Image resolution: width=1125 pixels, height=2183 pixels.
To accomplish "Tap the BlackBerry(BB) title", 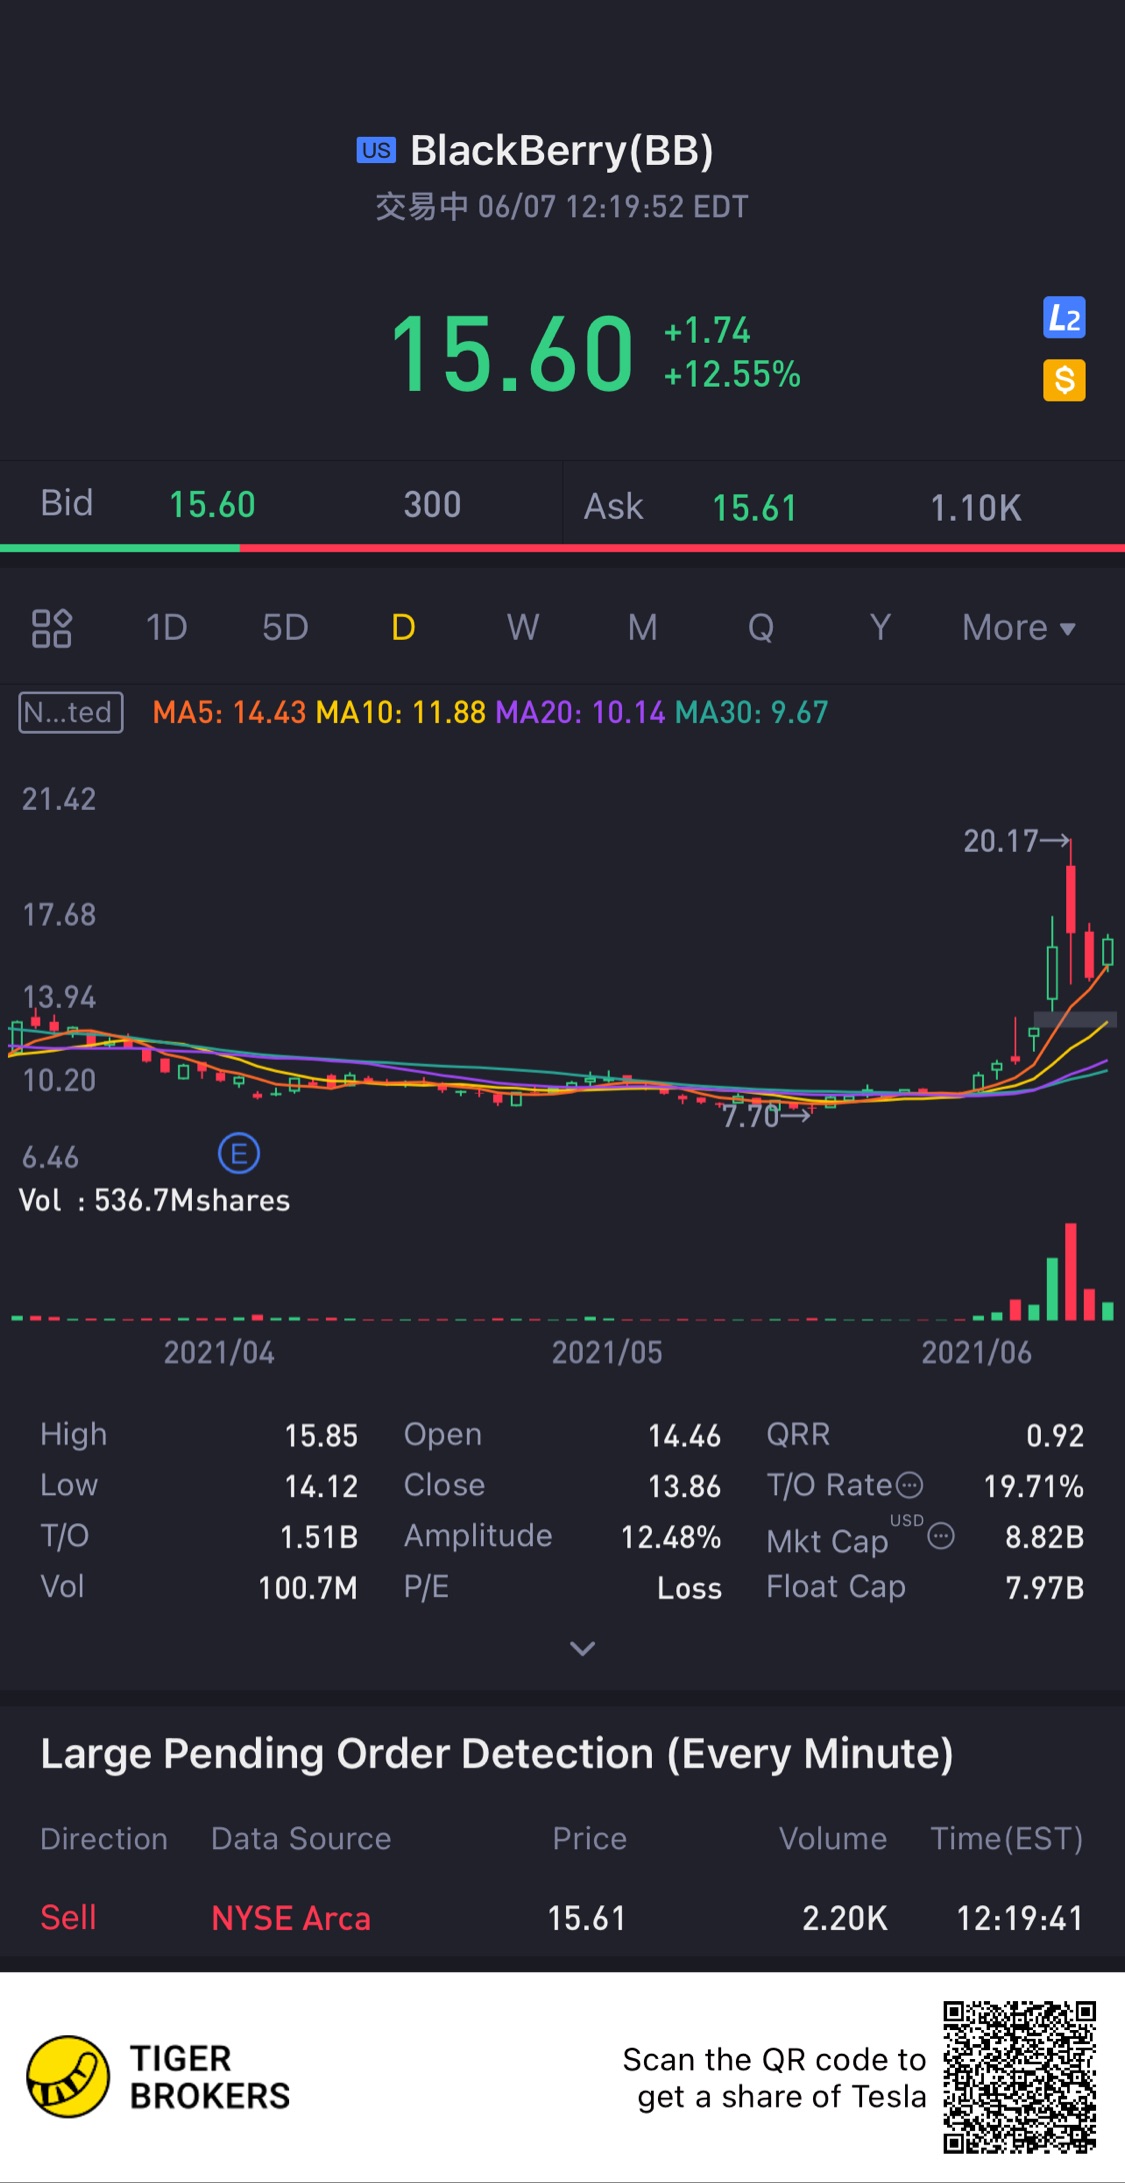I will pyautogui.click(x=562, y=150).
